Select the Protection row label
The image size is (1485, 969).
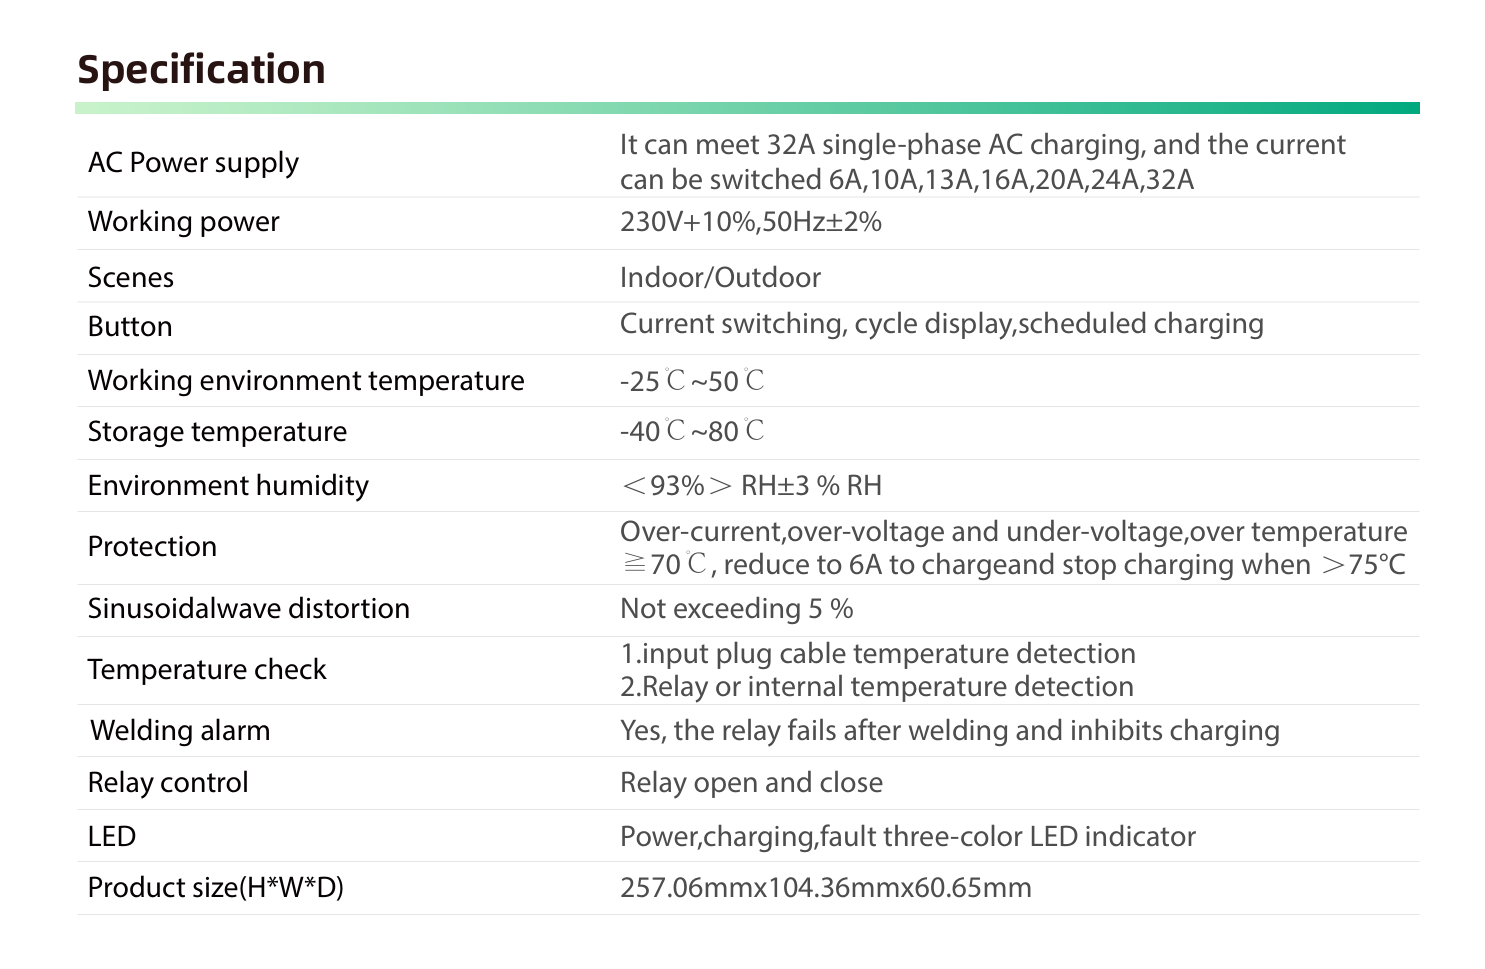[152, 546]
